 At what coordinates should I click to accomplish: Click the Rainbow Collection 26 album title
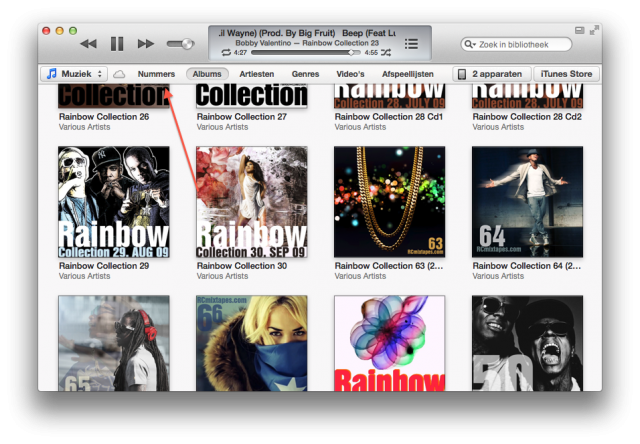[x=104, y=117]
